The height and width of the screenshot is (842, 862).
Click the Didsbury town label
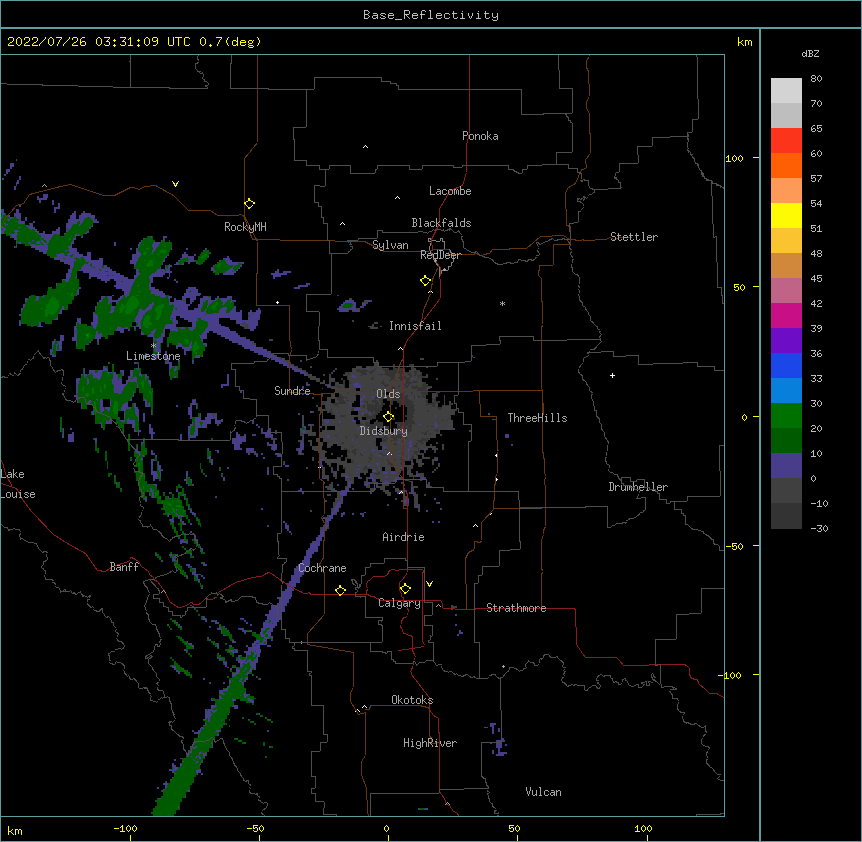click(384, 431)
